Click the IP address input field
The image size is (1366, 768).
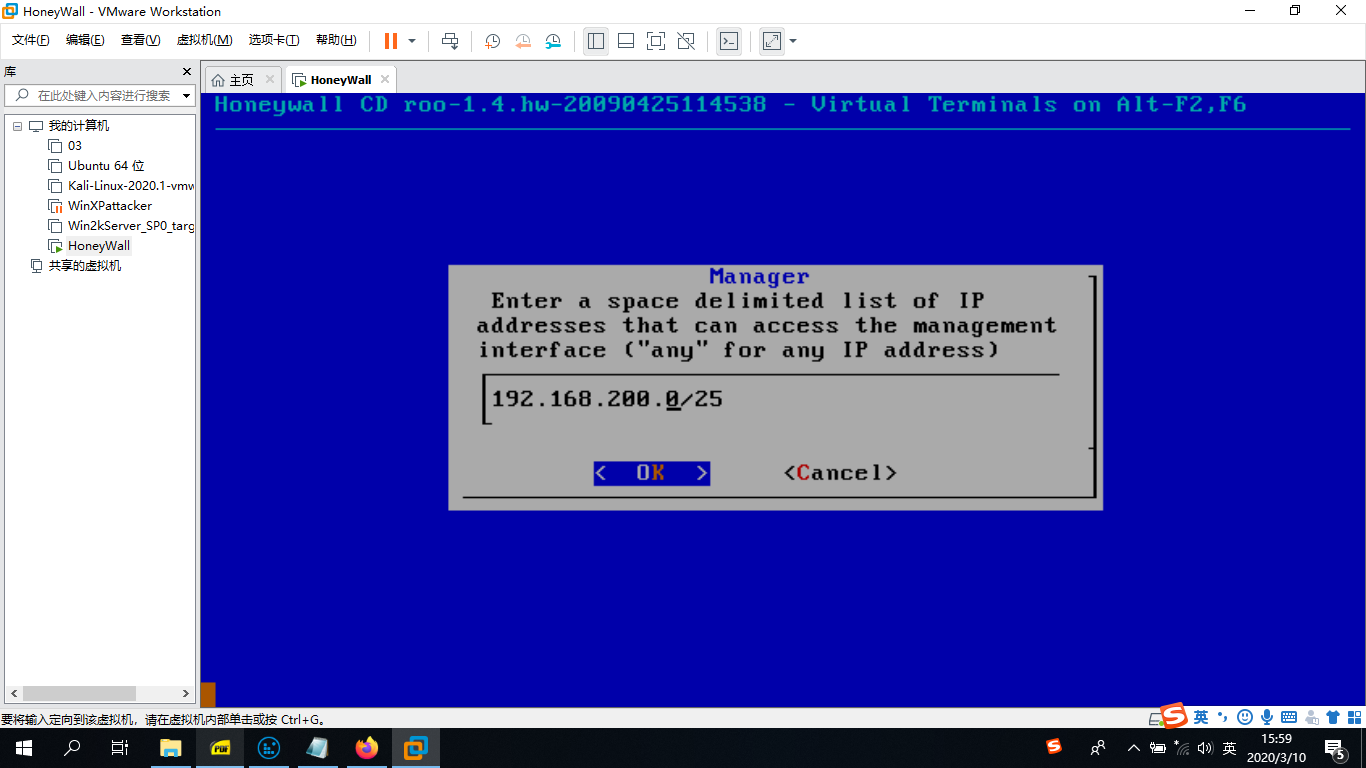[770, 400]
